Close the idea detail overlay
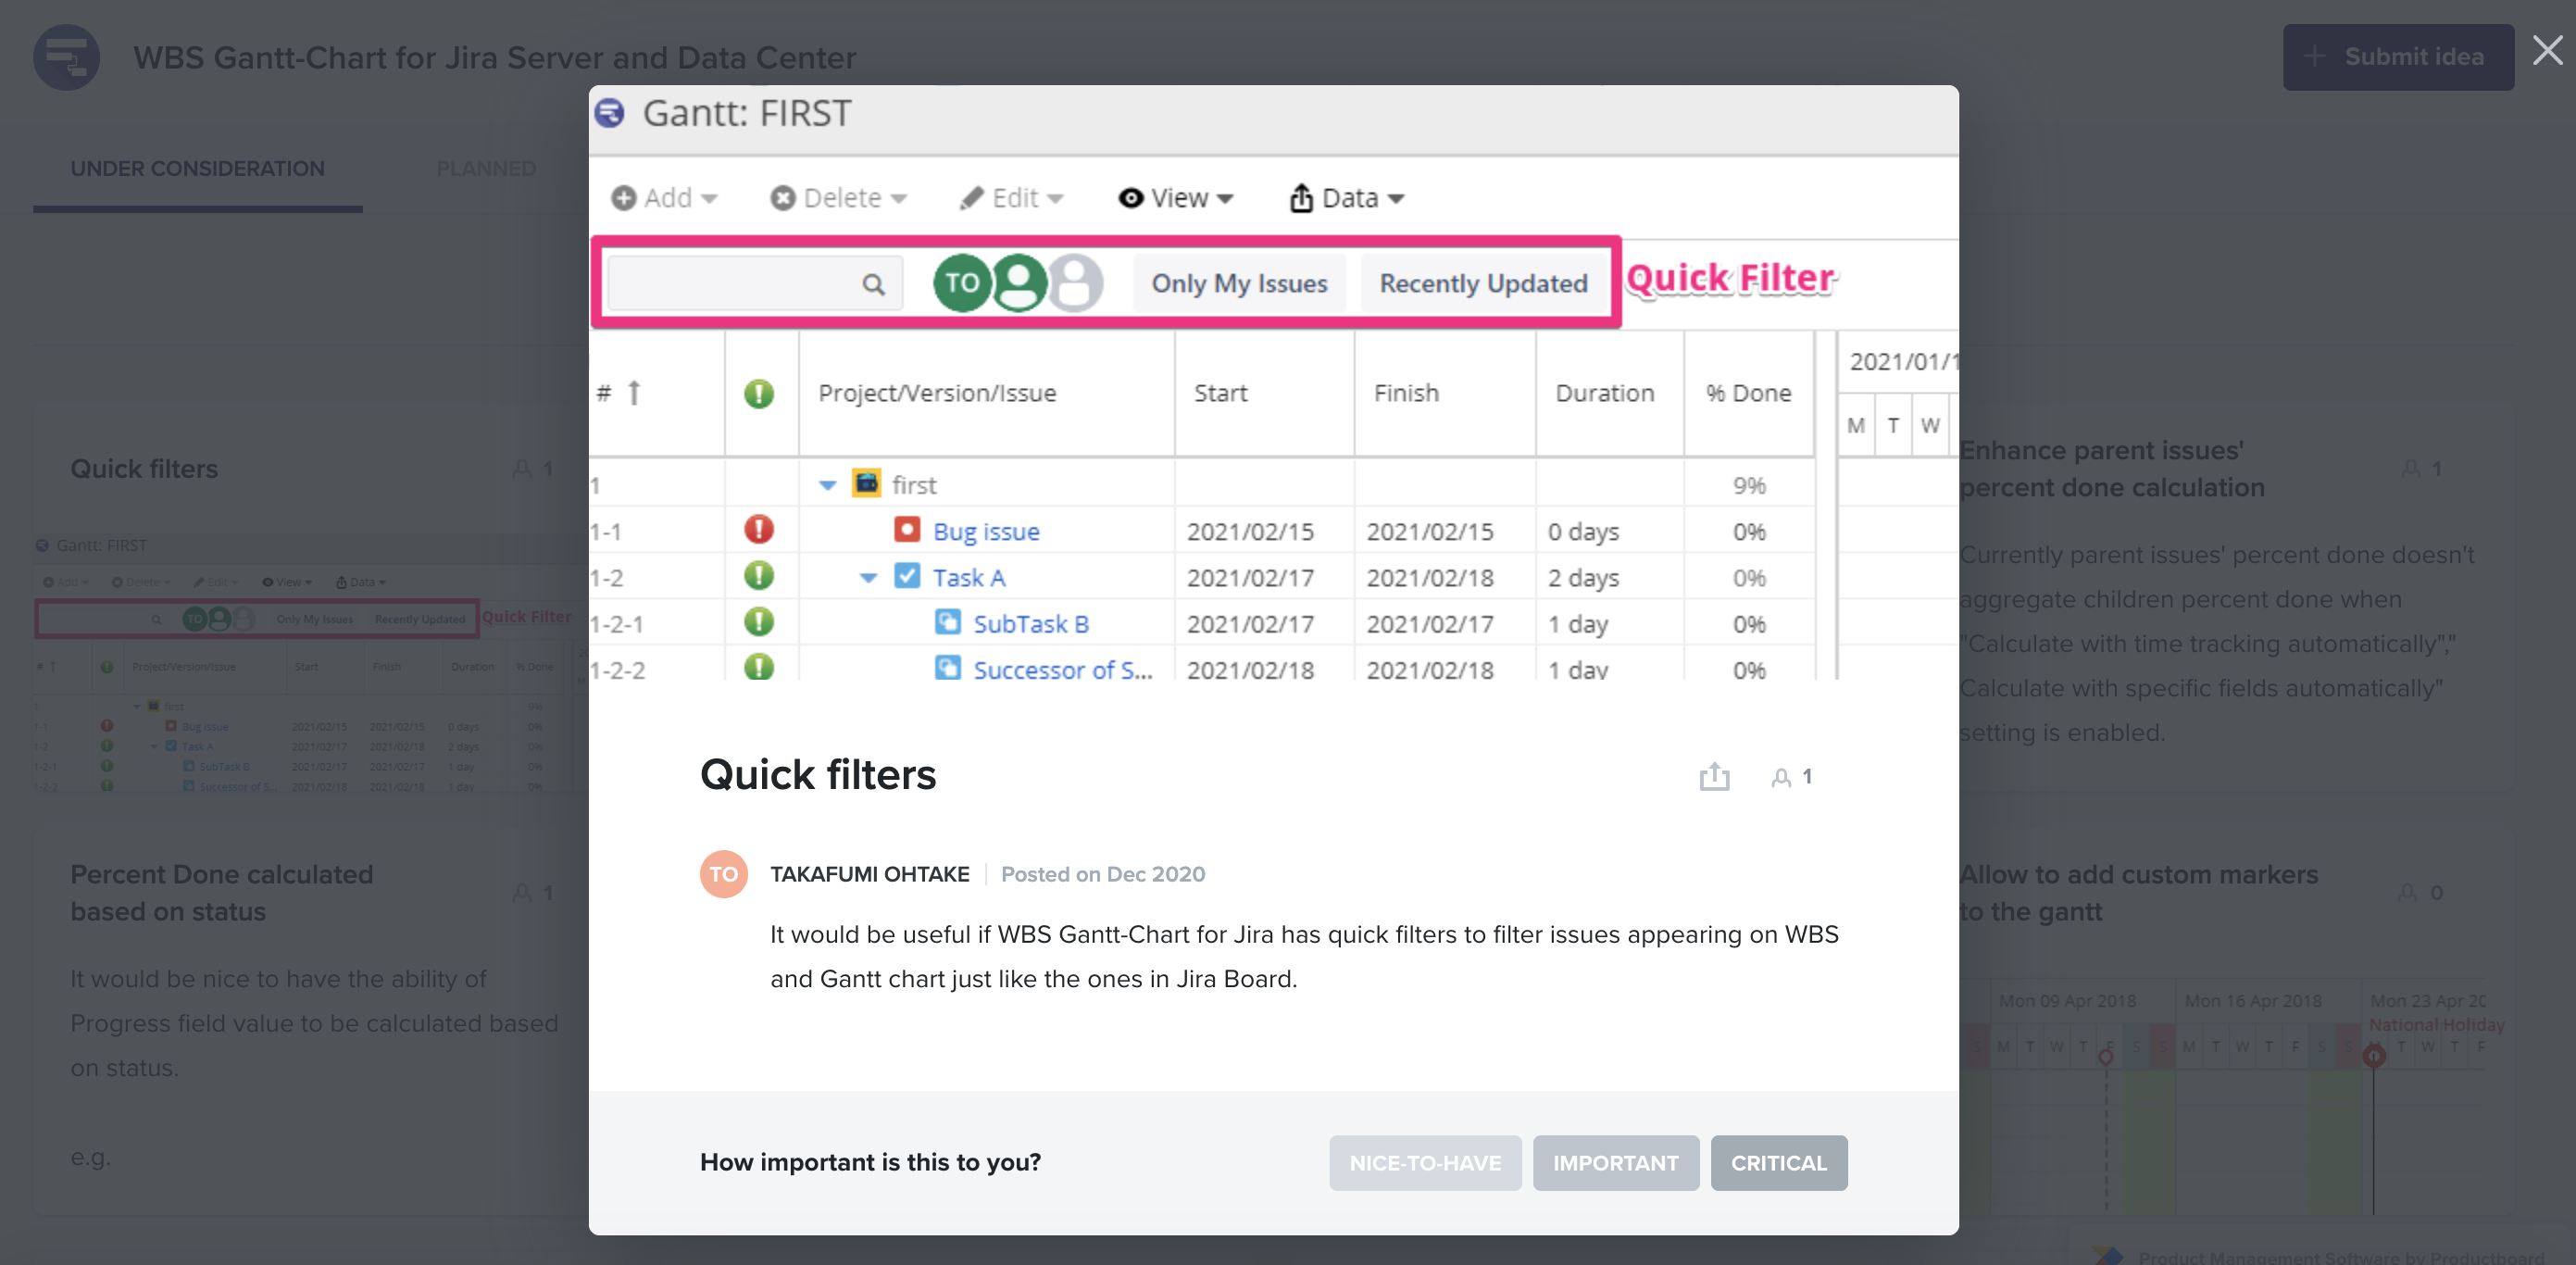The height and width of the screenshot is (1265, 2576). click(2547, 50)
